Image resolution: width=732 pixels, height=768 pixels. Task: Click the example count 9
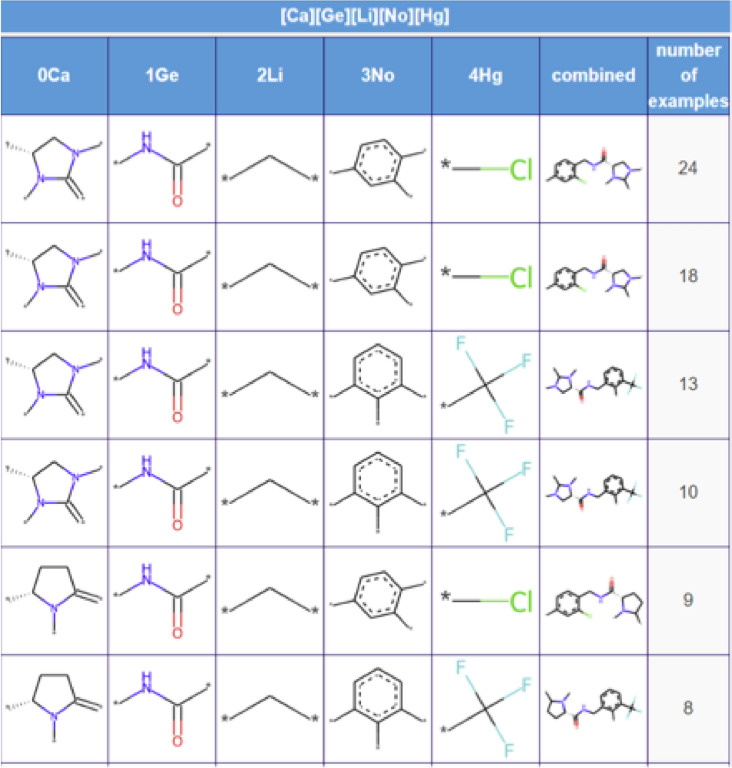[x=688, y=600]
